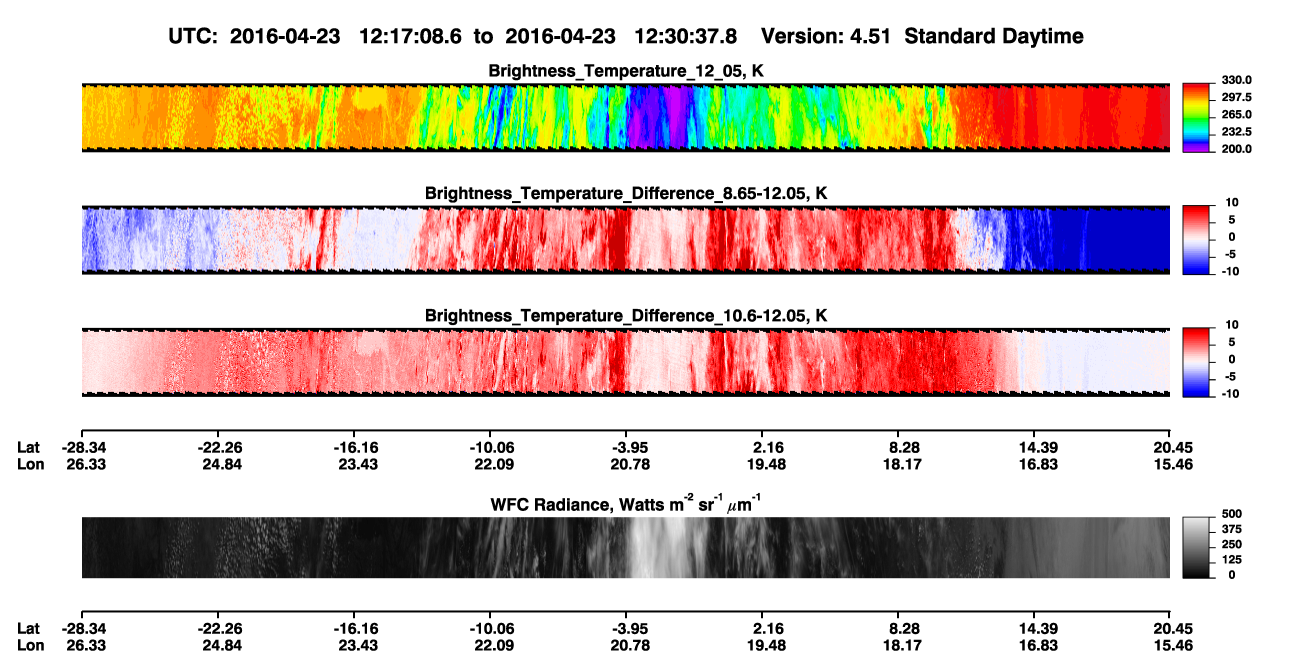1300x667 pixels.
Task: Click the 'Lon' row label on the bottom axis
Action: 30,646
